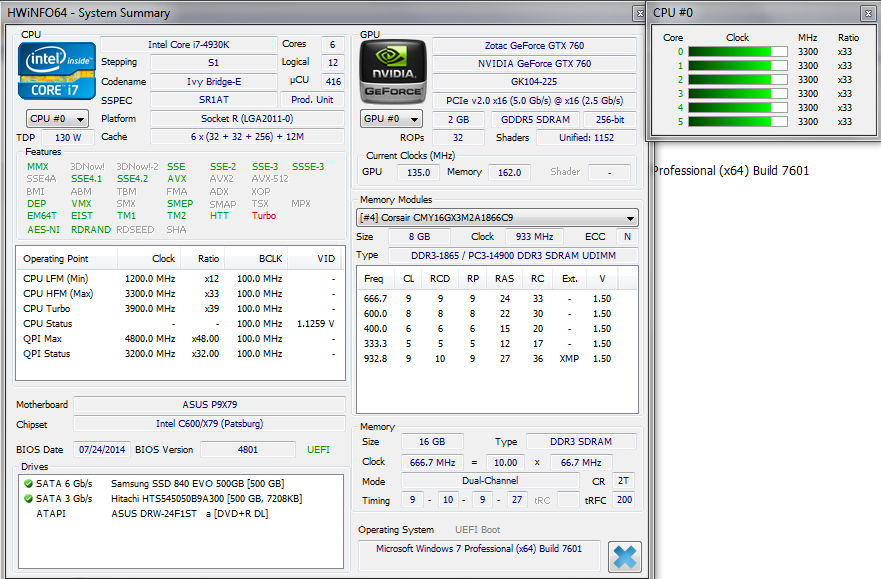
Task: Select the 666.7 frequency timing row
Action: coord(497,299)
